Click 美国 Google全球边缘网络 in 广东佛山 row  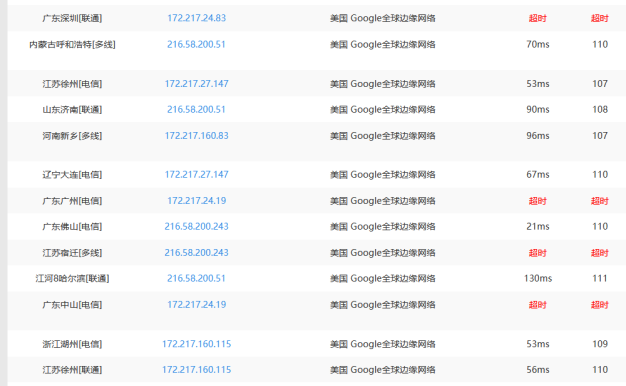[x=382, y=227]
